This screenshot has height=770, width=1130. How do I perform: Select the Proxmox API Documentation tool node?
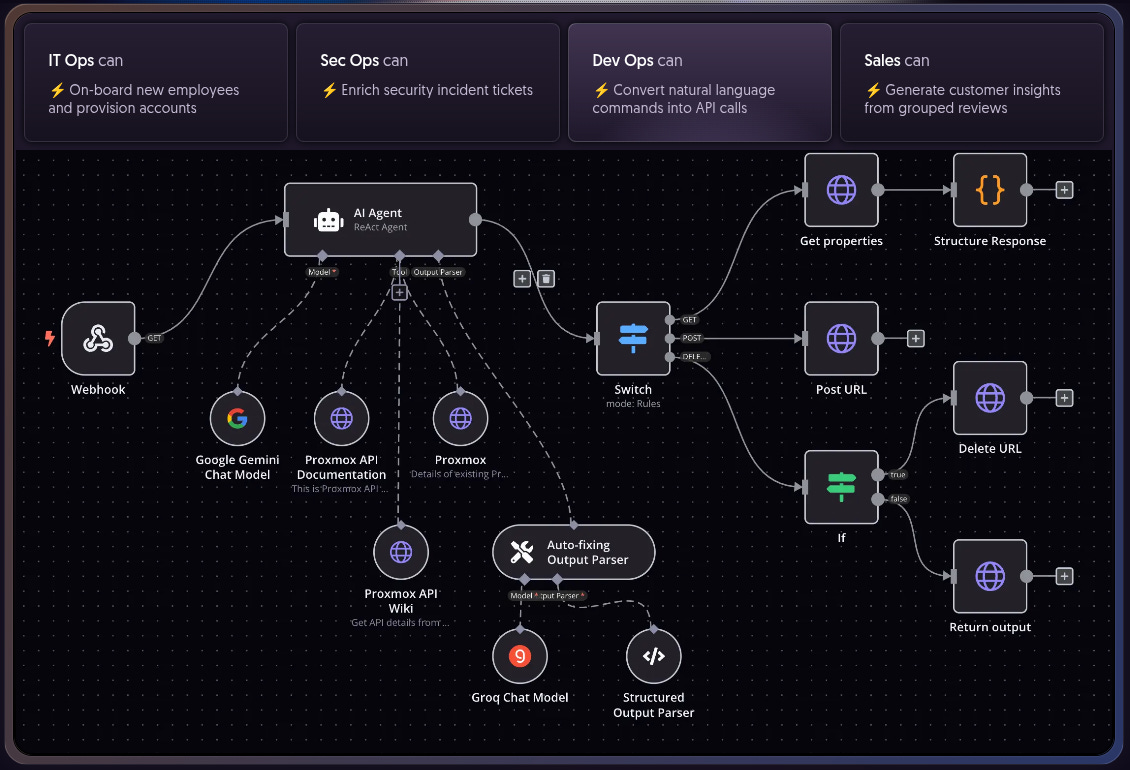[x=341, y=418]
